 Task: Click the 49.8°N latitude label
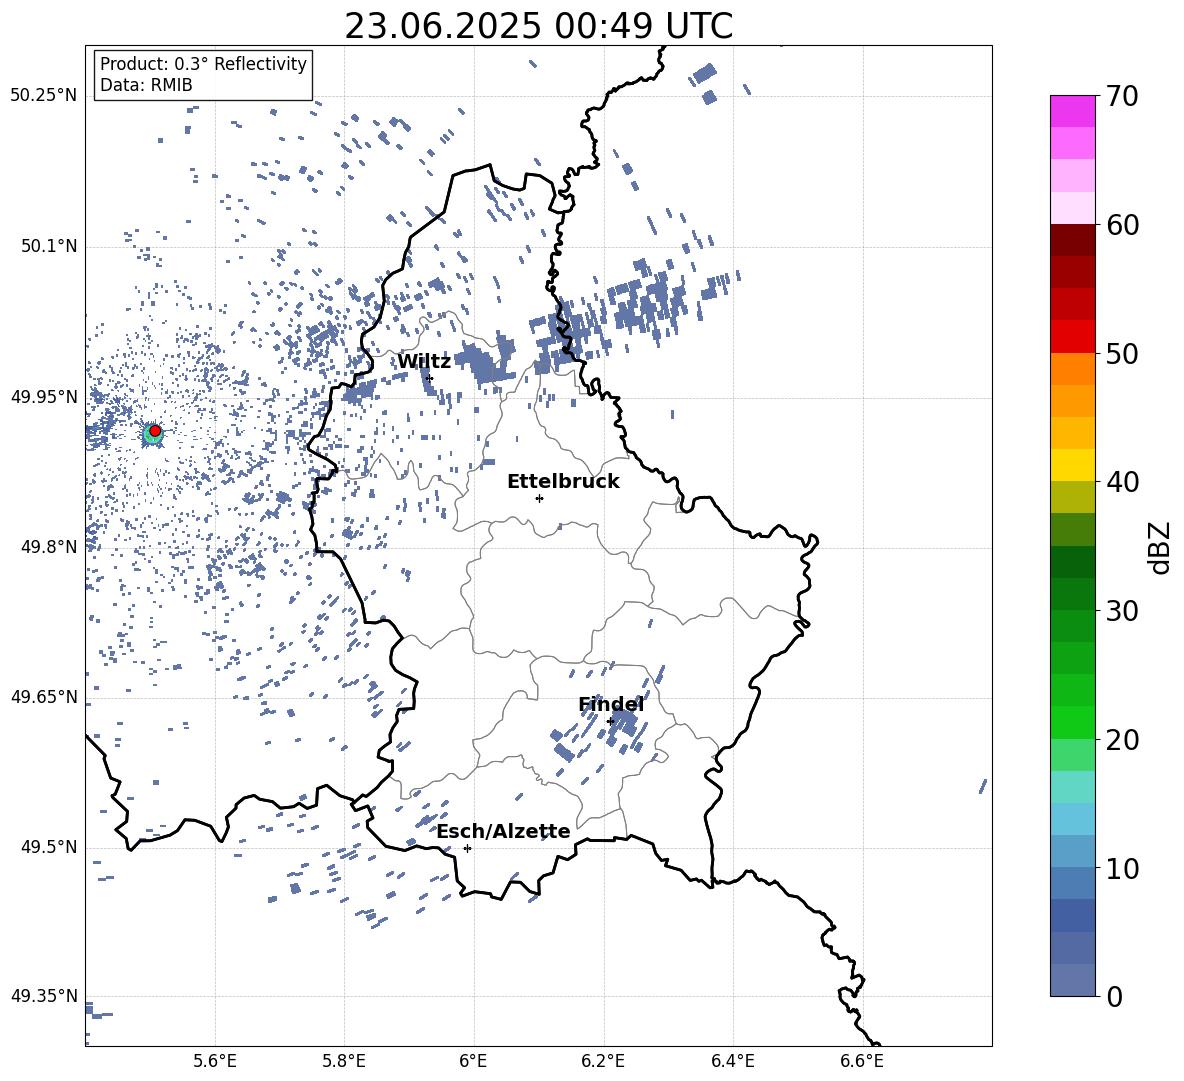click(x=48, y=547)
